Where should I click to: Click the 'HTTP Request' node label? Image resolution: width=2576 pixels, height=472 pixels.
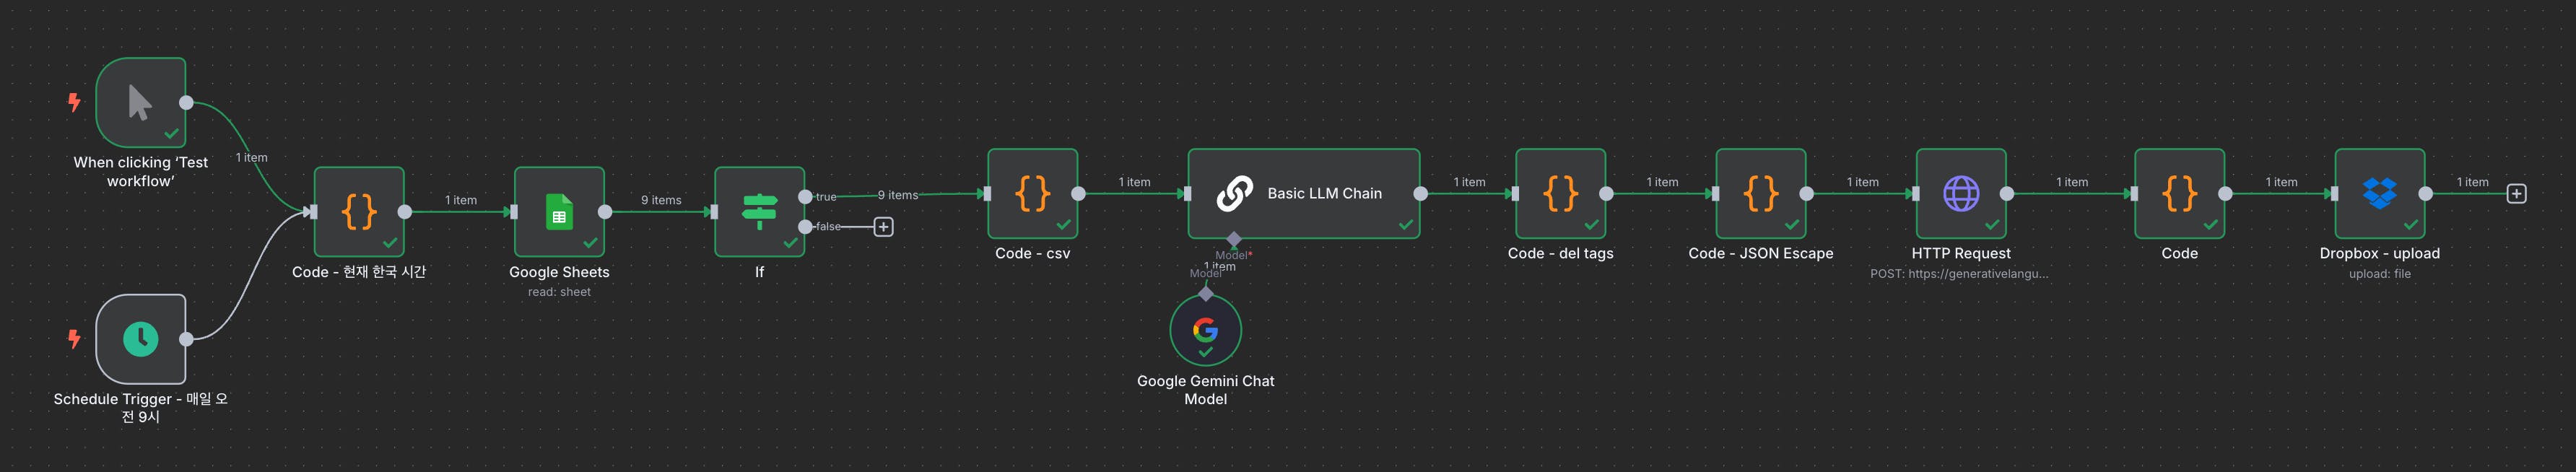click(1960, 253)
